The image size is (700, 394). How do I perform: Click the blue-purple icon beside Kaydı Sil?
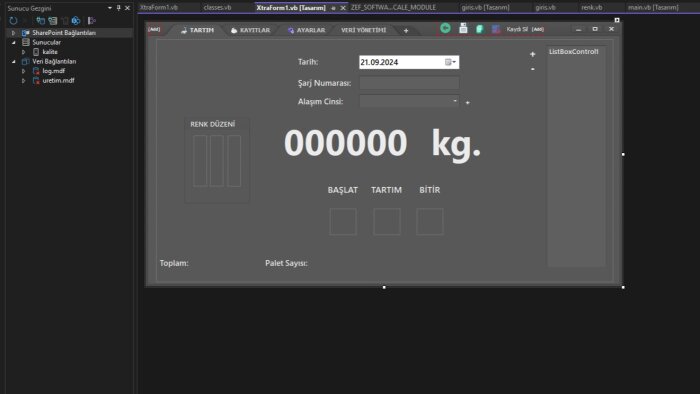point(496,29)
